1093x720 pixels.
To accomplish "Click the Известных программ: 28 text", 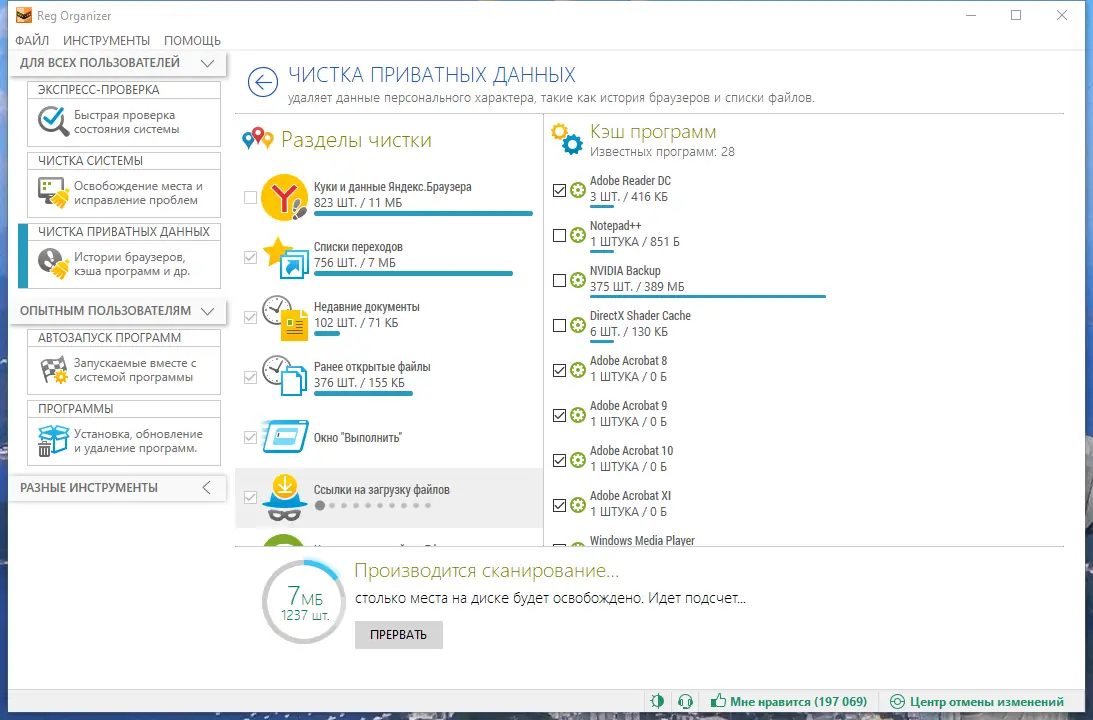I will pyautogui.click(x=662, y=152).
